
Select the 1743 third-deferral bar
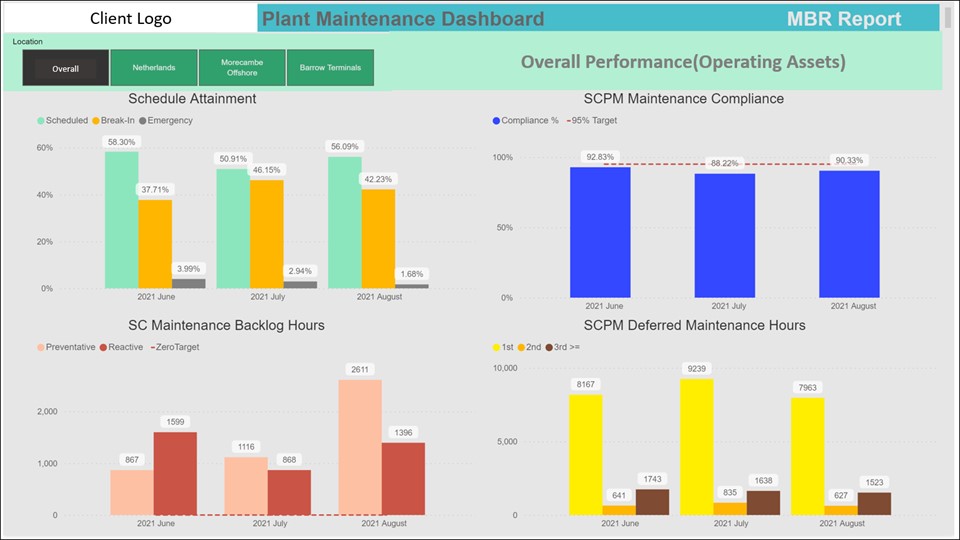[652, 502]
